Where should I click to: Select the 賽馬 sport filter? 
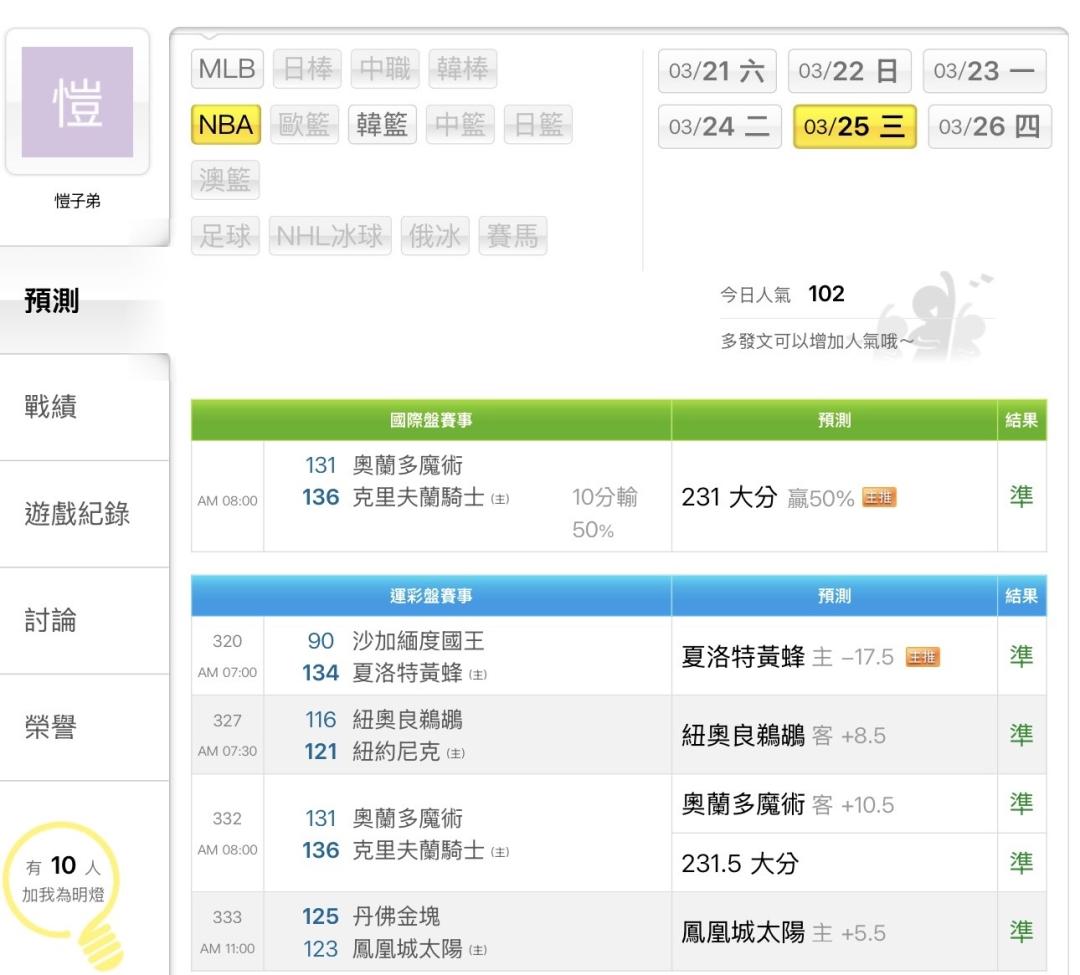[x=513, y=236]
